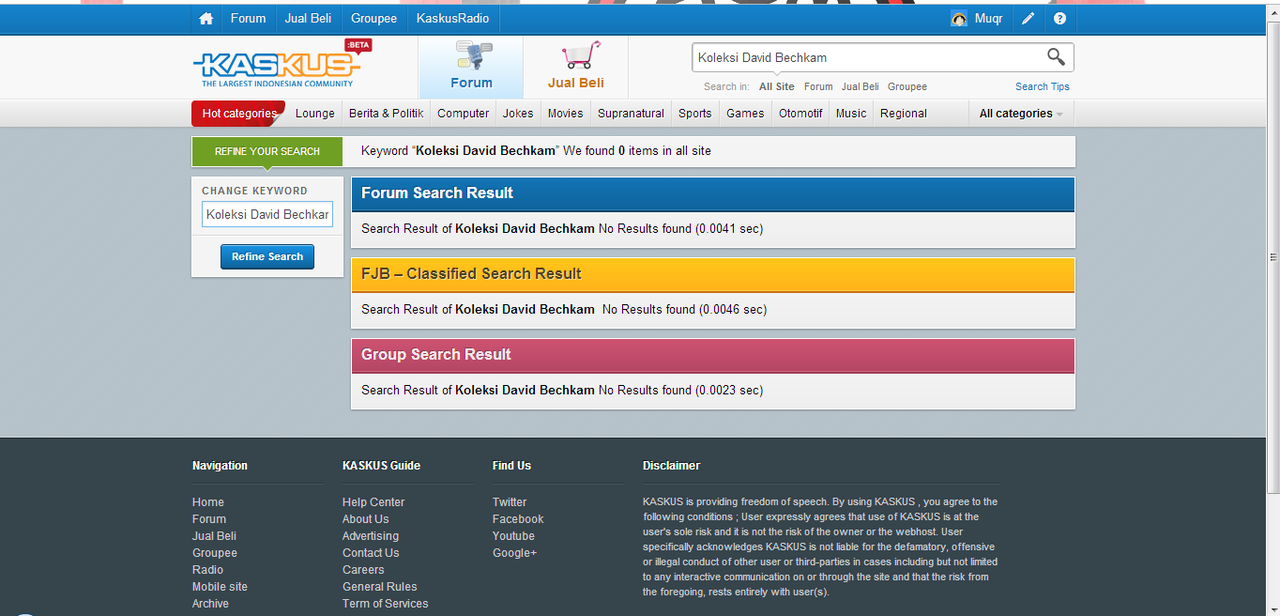Open Advertising footer link
This screenshot has height=616, width=1280.
coord(370,536)
